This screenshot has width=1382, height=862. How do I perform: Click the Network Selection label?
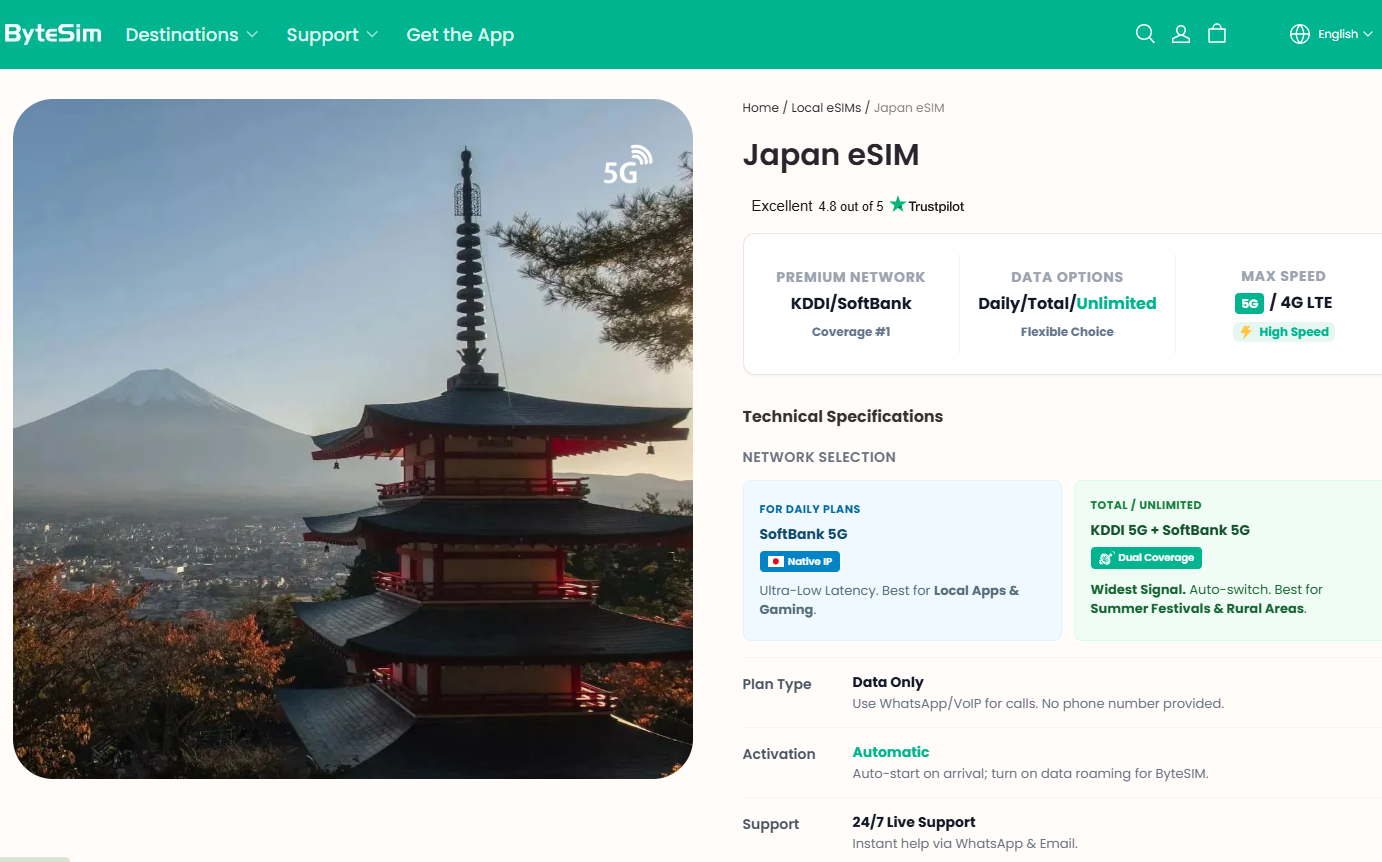click(x=819, y=457)
